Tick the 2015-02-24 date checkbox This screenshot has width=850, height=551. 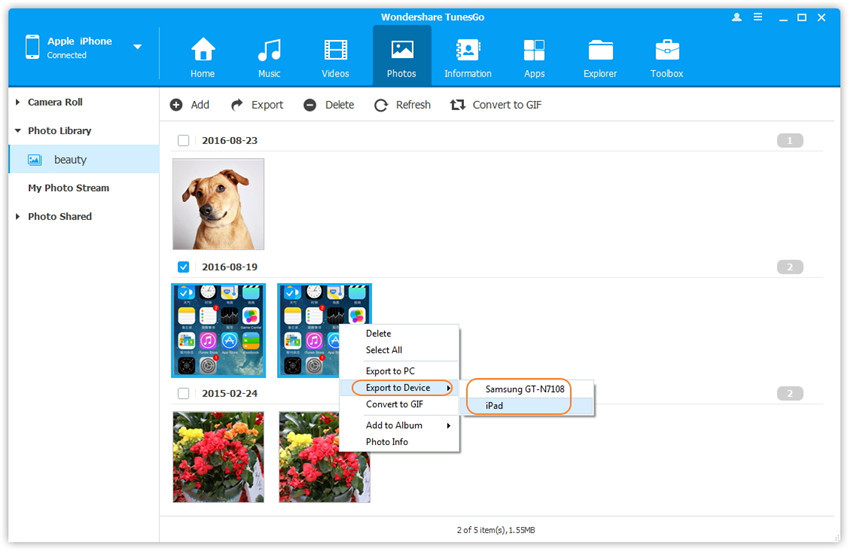coord(183,393)
